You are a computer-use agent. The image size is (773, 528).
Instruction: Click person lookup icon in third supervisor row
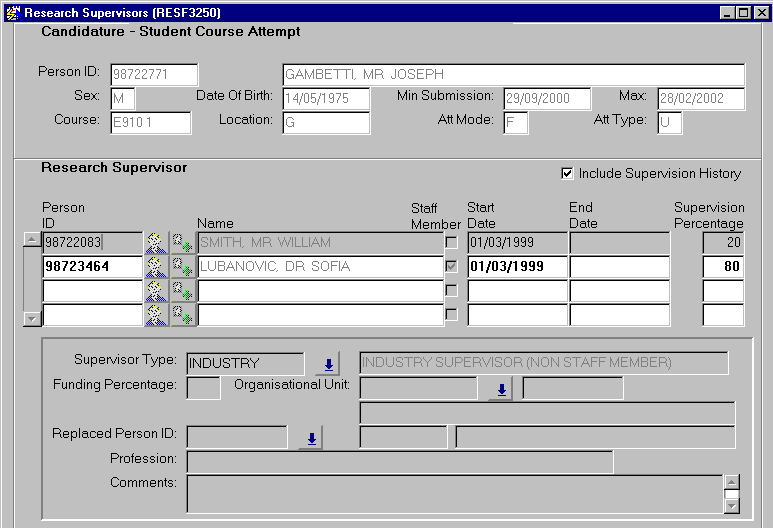click(156, 291)
